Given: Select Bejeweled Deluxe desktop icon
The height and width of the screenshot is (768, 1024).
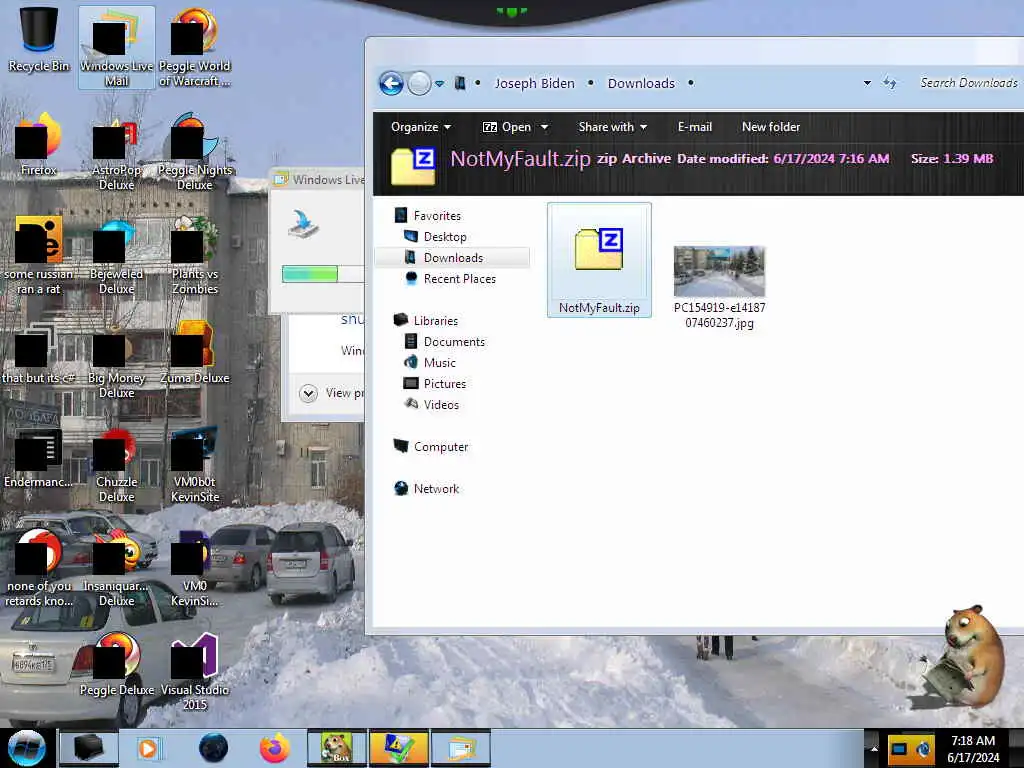Looking at the screenshot, I should point(116,255).
